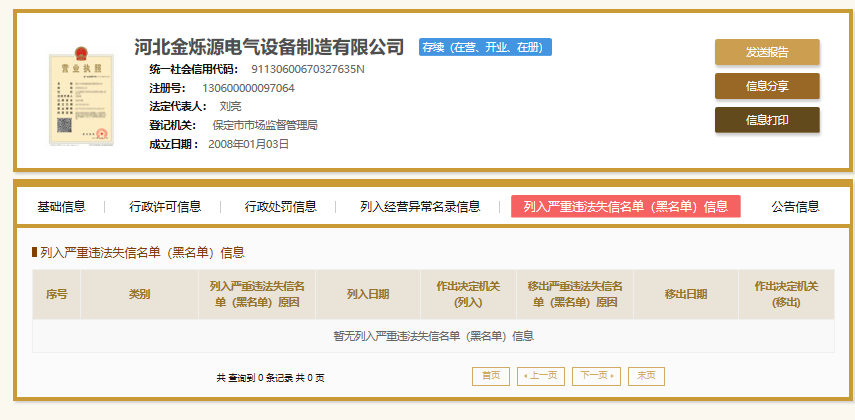
Task: Click the 列入严重违法失信名单（黑名单）原因 column header
Action: pyautogui.click(x=257, y=295)
